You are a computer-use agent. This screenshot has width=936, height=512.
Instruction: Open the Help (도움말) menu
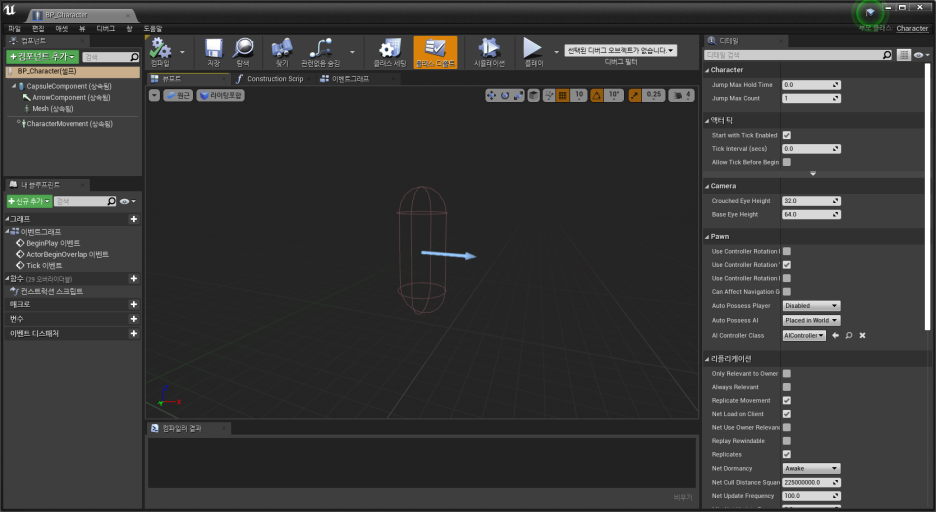click(x=153, y=29)
